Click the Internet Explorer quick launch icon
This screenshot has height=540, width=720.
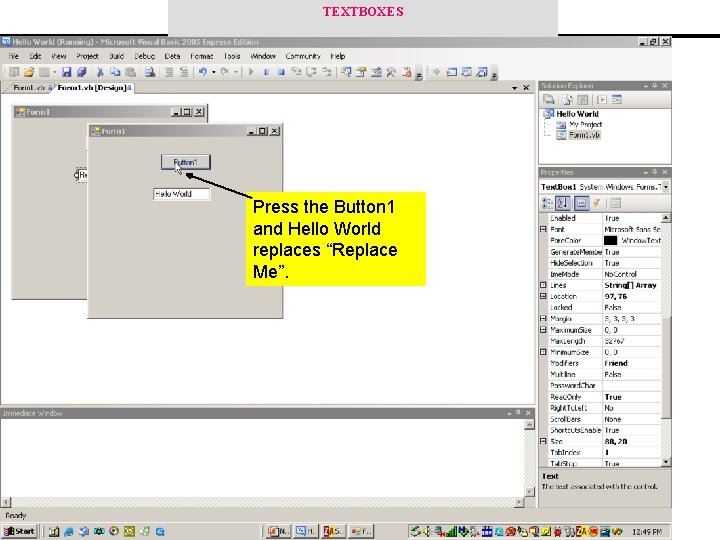pyautogui.click(x=69, y=531)
